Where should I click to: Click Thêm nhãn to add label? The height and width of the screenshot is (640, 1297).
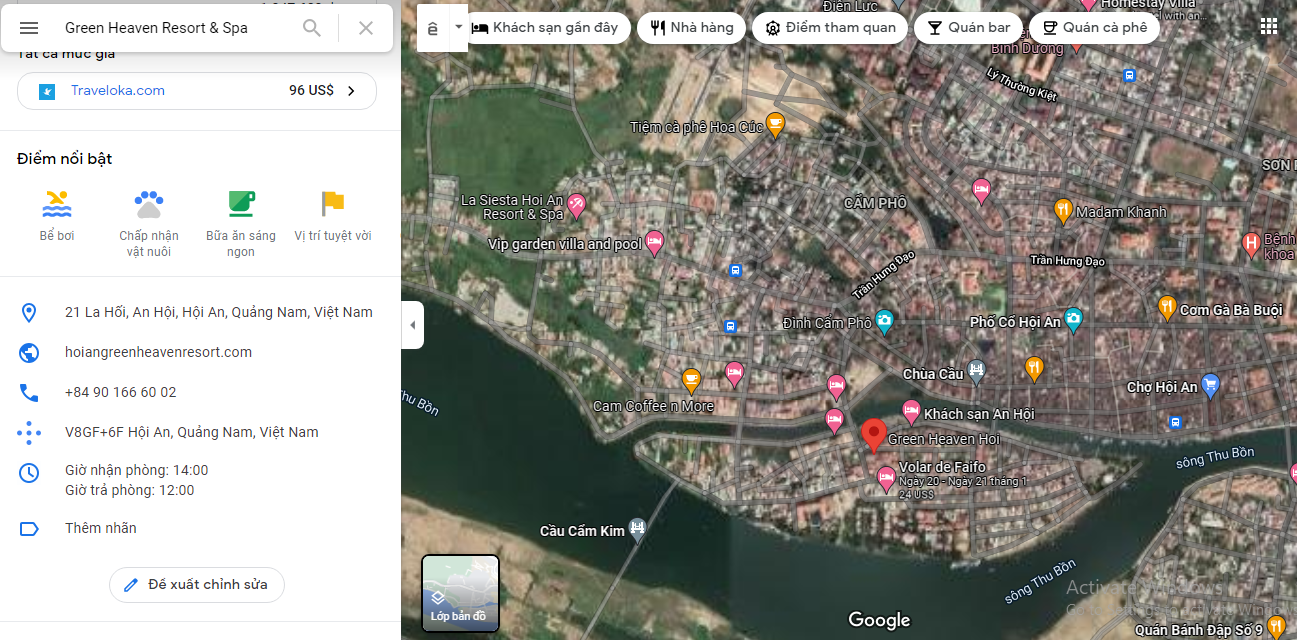(x=101, y=528)
